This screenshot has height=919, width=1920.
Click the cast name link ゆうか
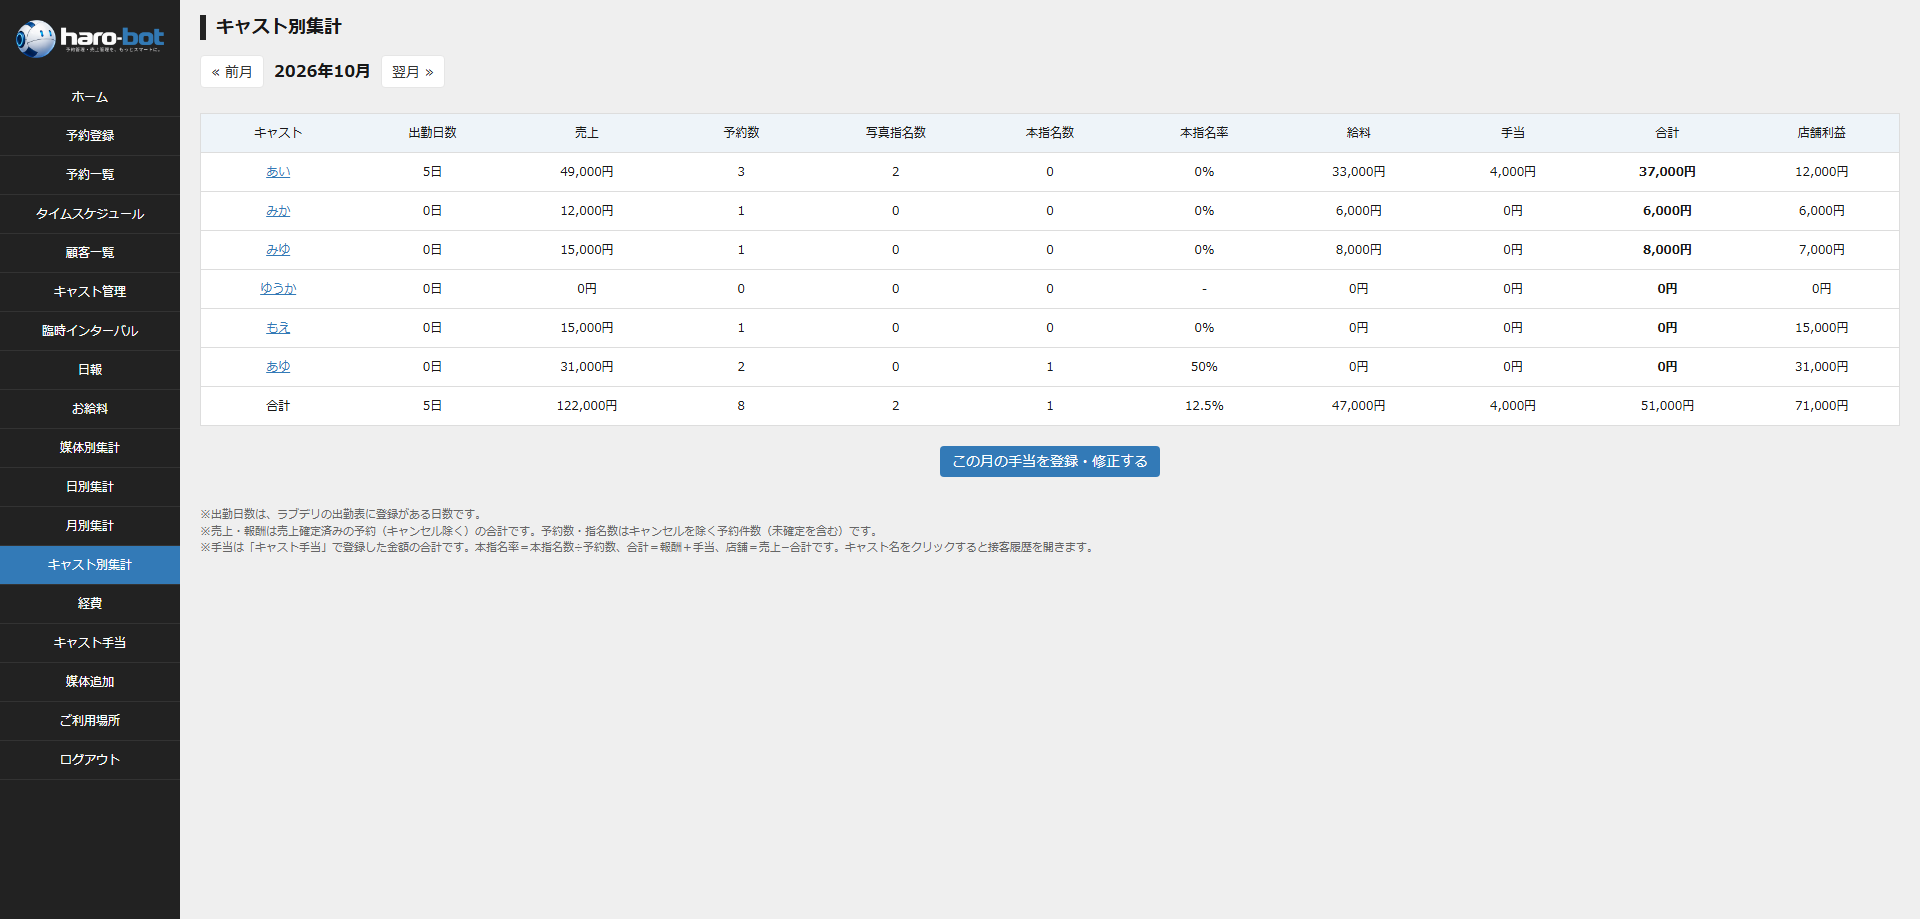(x=278, y=289)
